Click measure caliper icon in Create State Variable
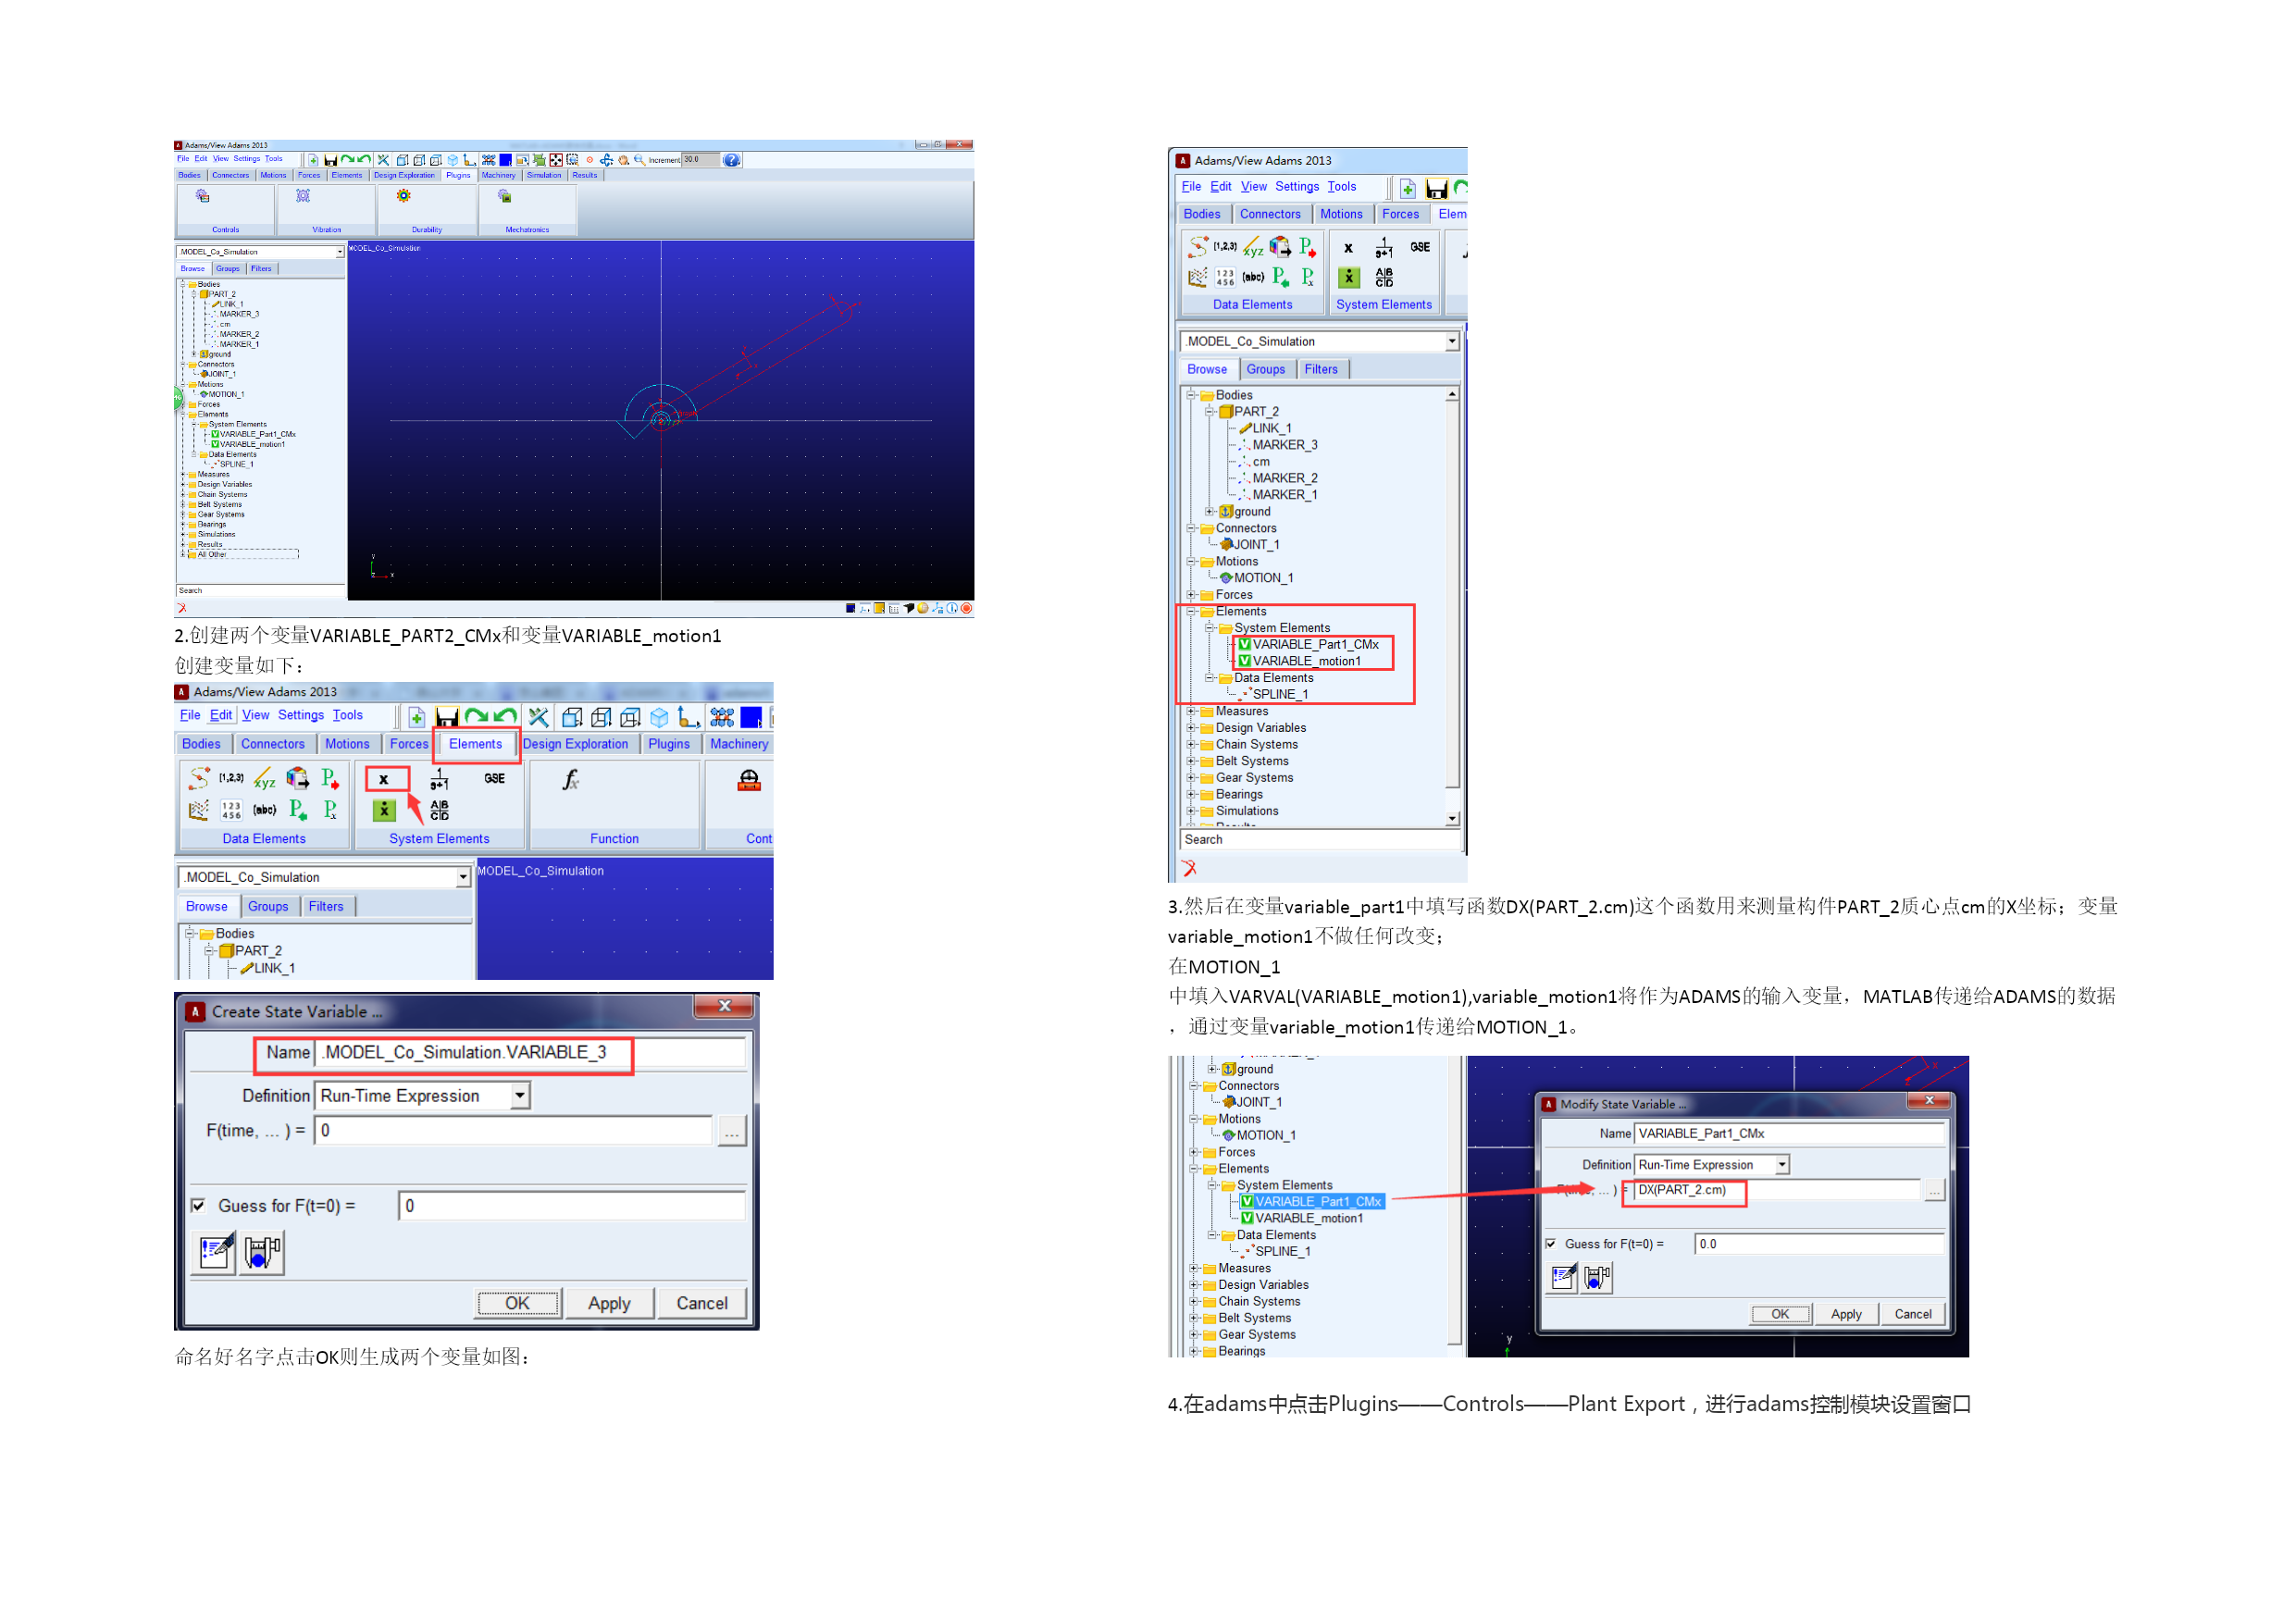The width and height of the screenshot is (2296, 1623). click(x=263, y=1252)
